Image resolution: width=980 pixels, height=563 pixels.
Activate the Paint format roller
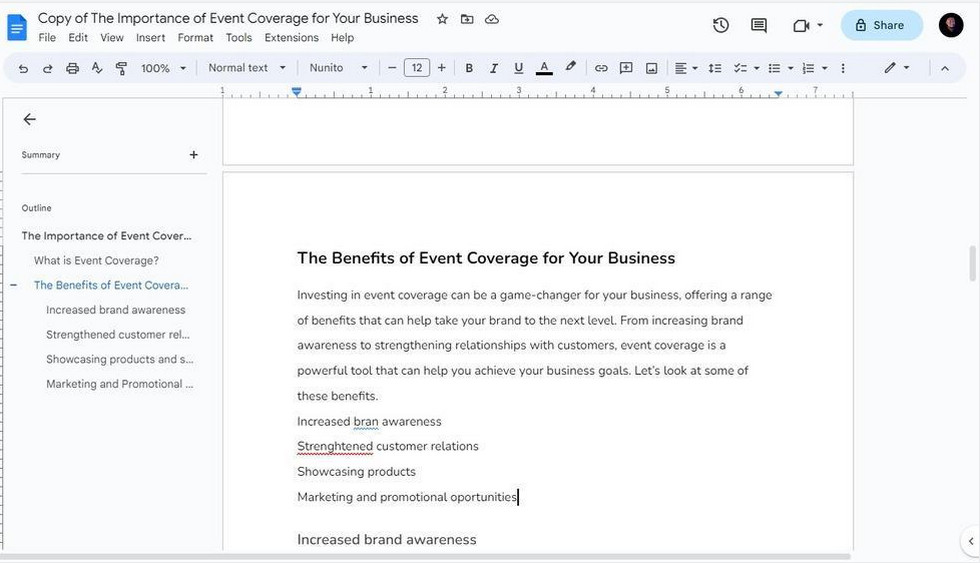tap(121, 68)
